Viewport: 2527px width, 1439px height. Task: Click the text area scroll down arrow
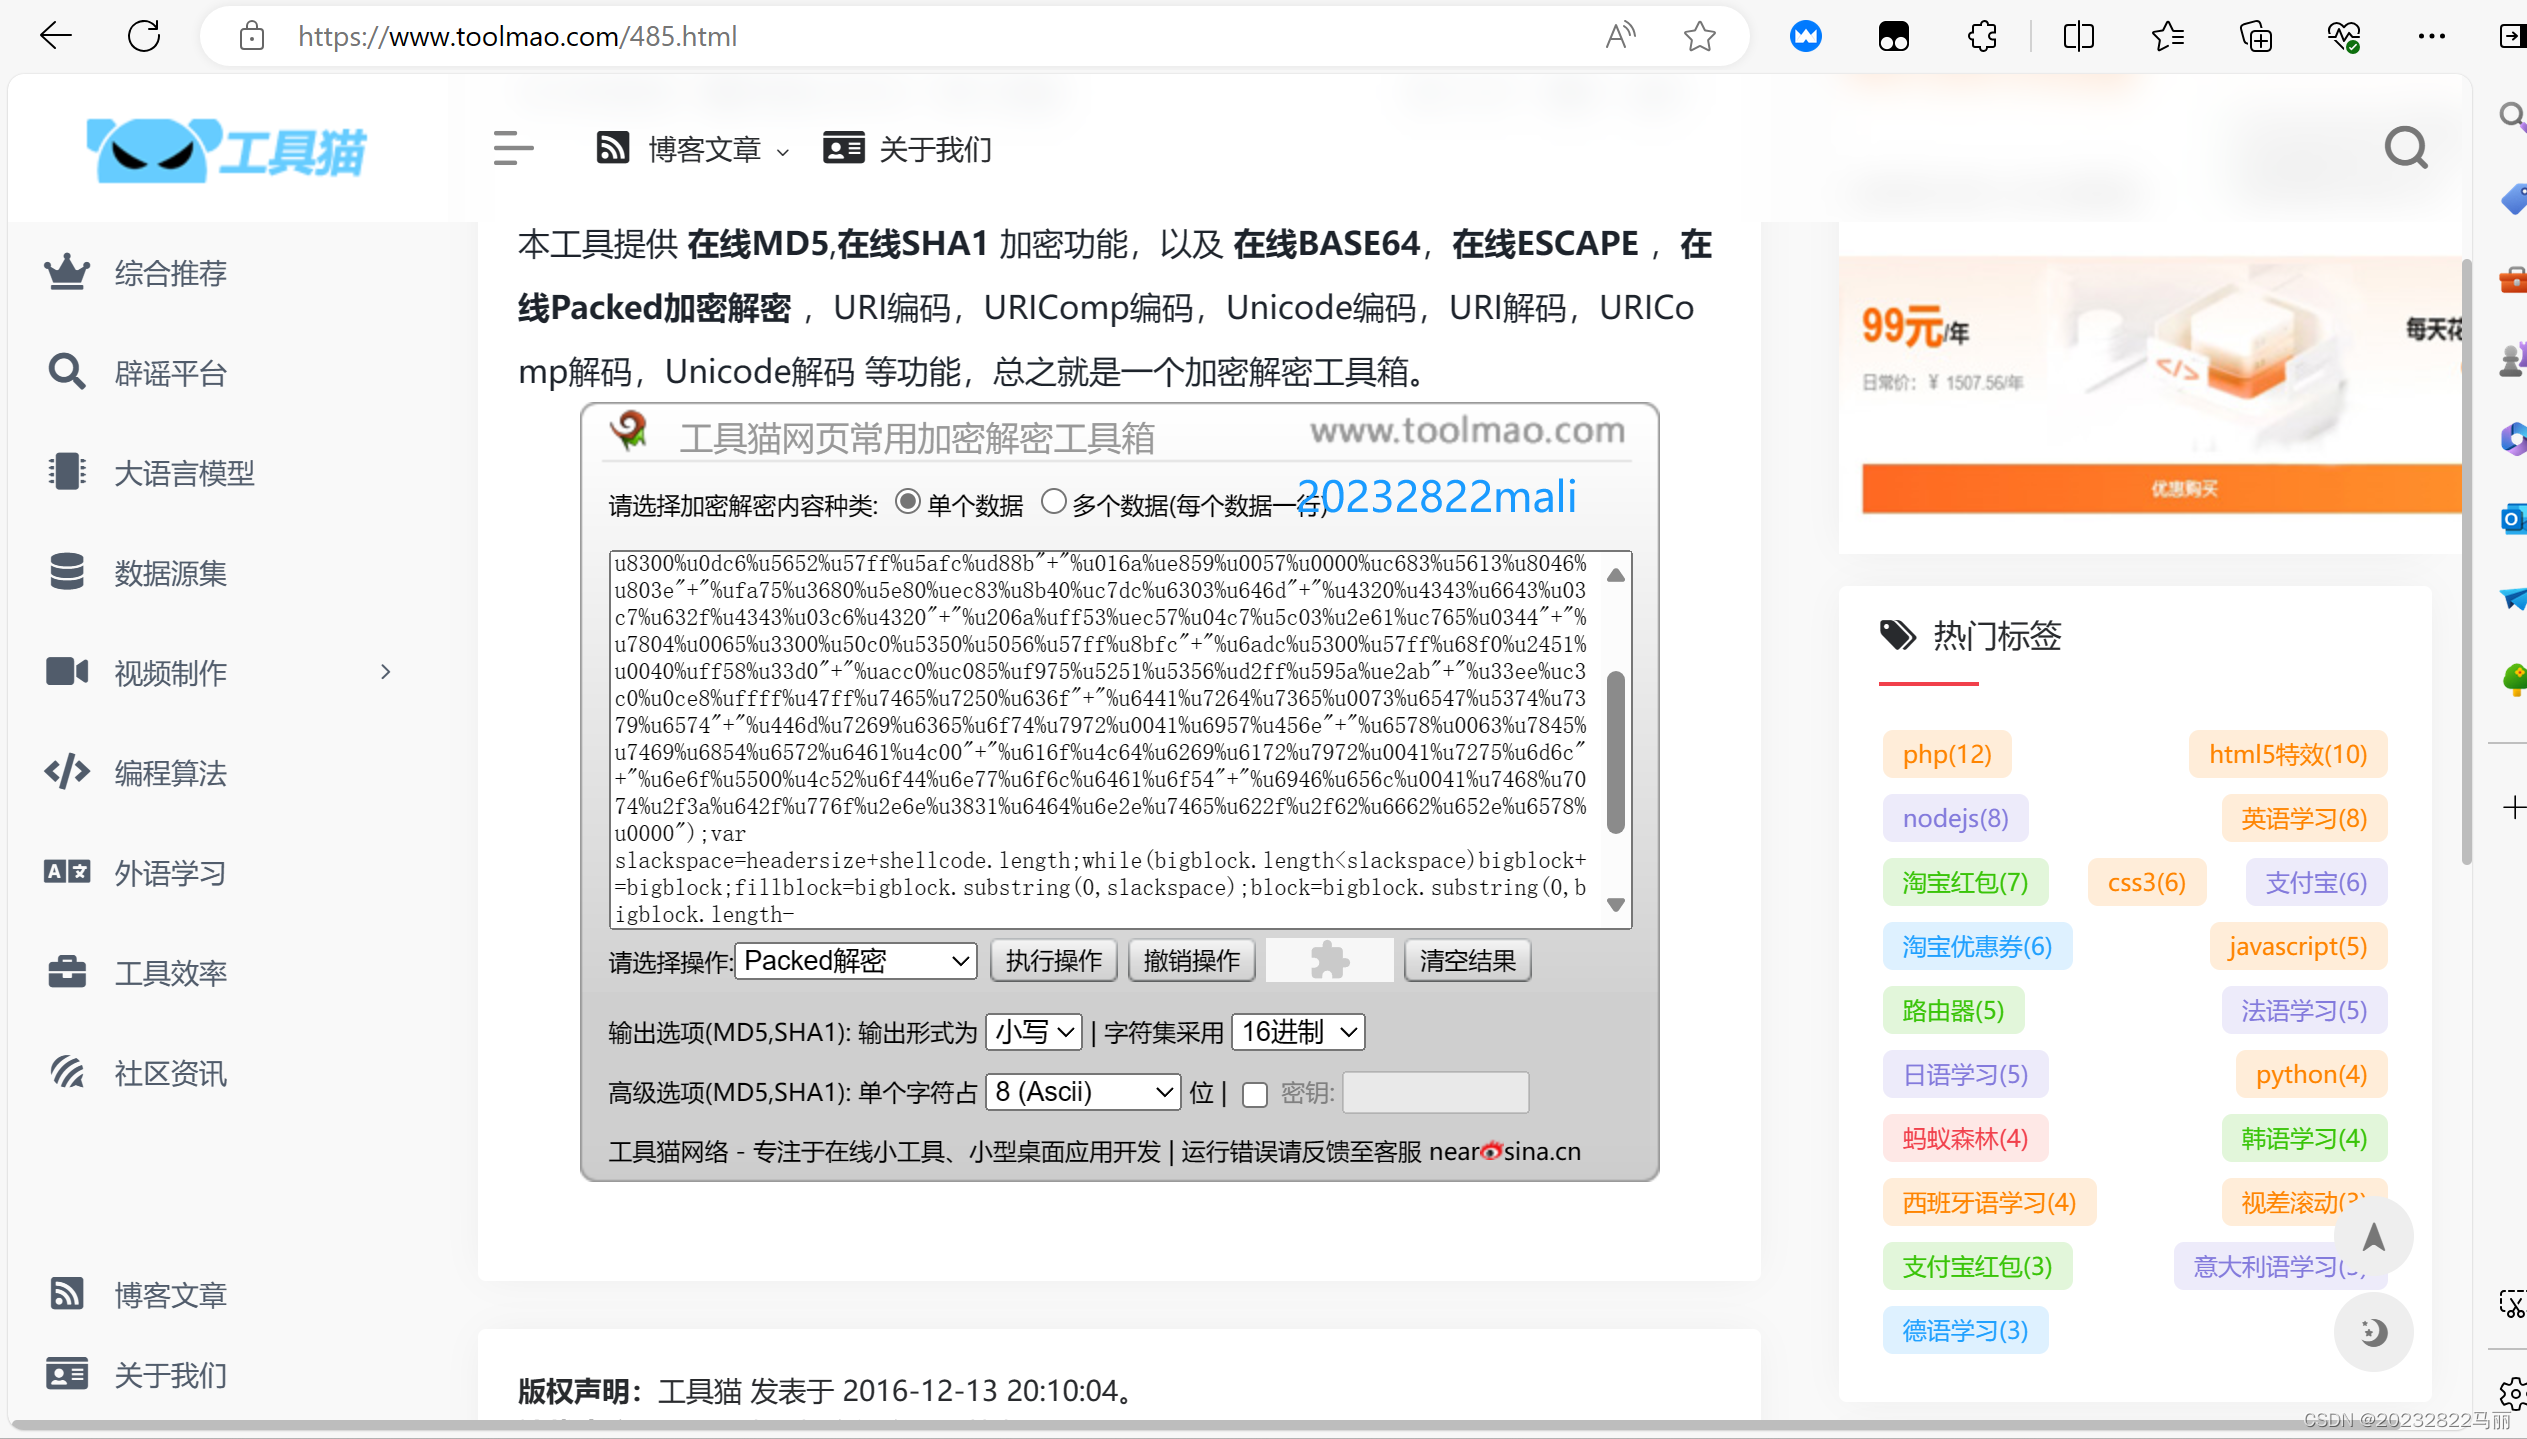pos(1615,905)
